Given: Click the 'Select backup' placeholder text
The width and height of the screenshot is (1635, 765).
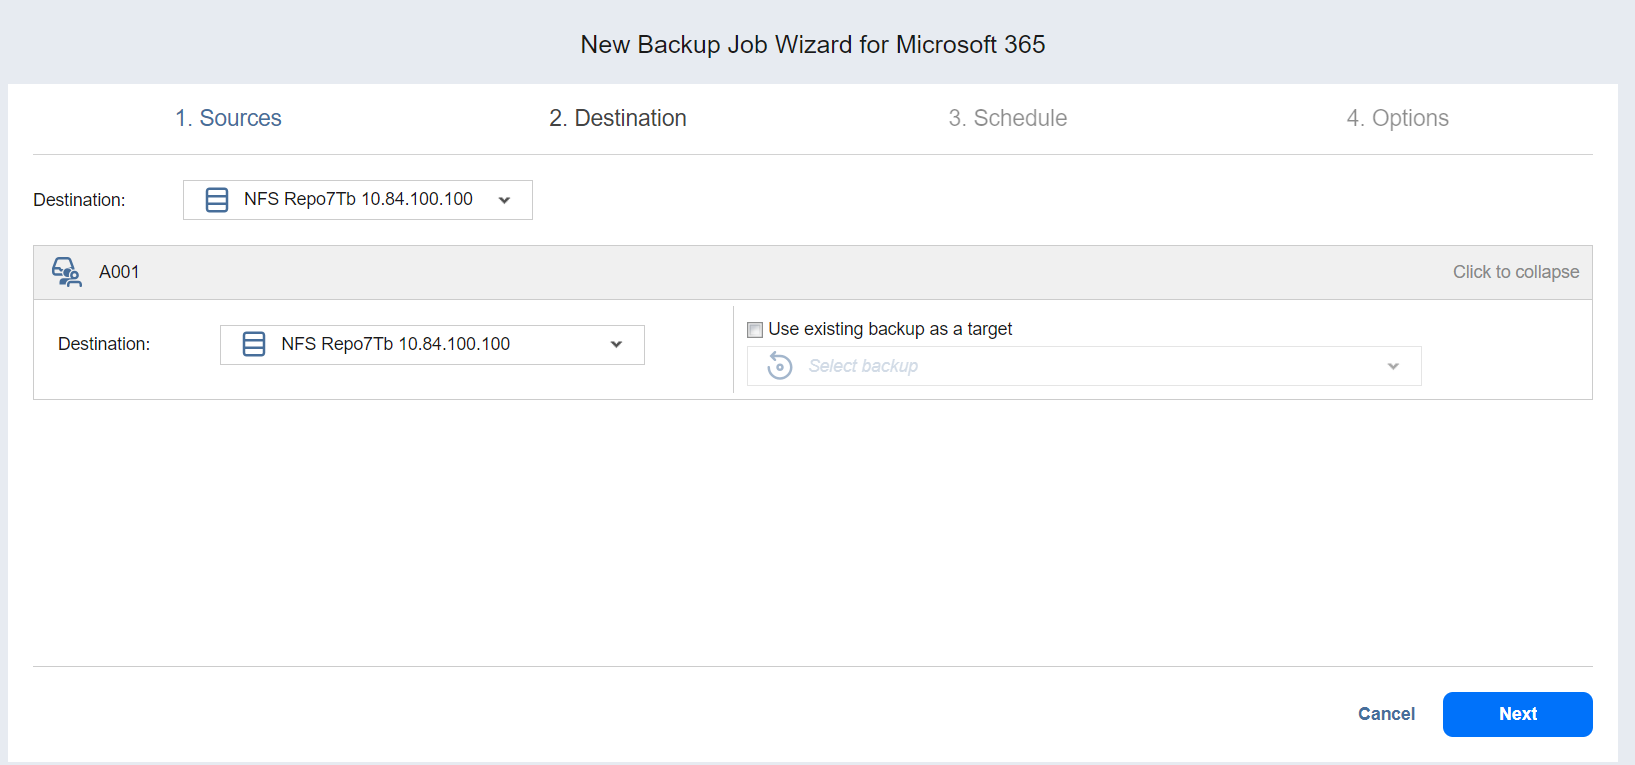Looking at the screenshot, I should [863, 366].
